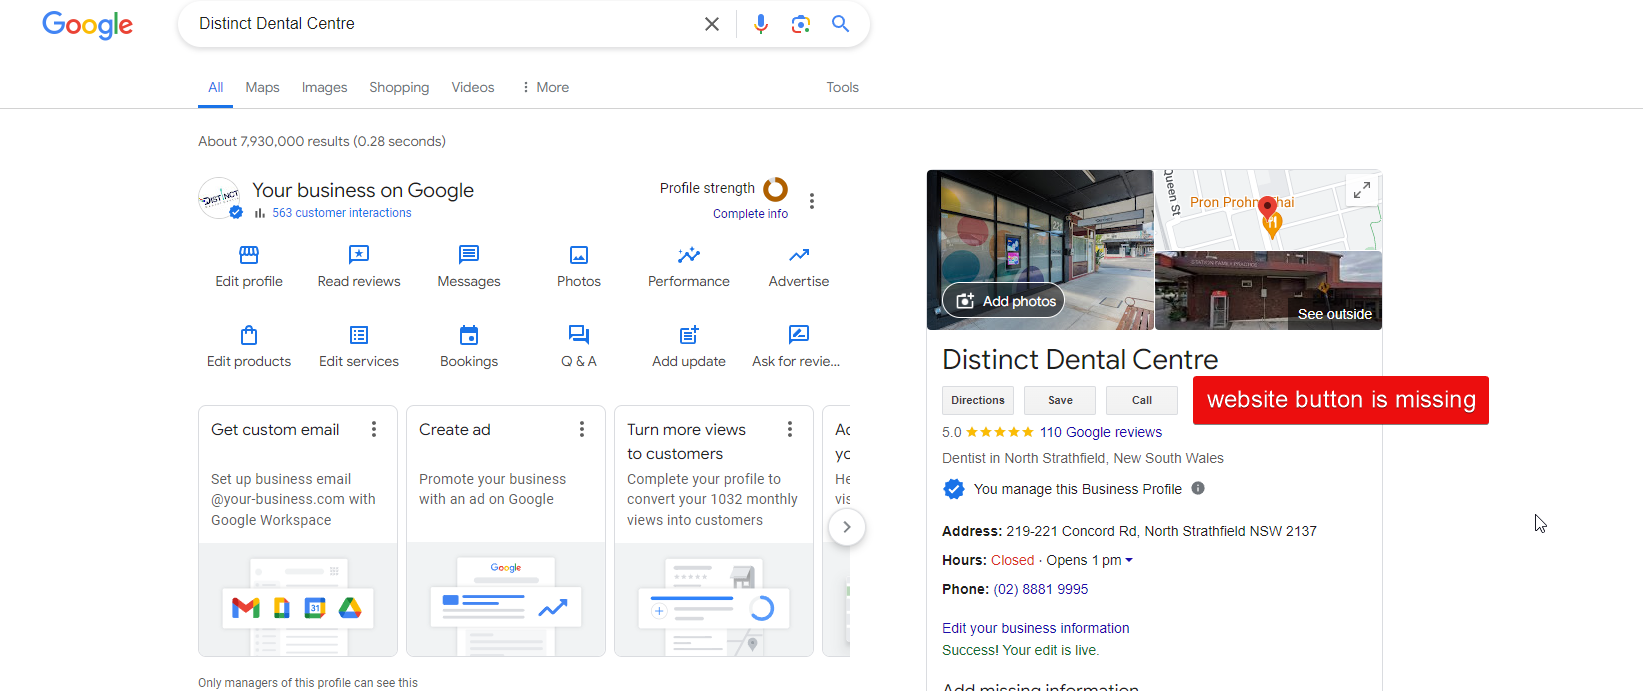Image resolution: width=1643 pixels, height=691 pixels.
Task: Click the Directions button
Action: click(x=977, y=400)
